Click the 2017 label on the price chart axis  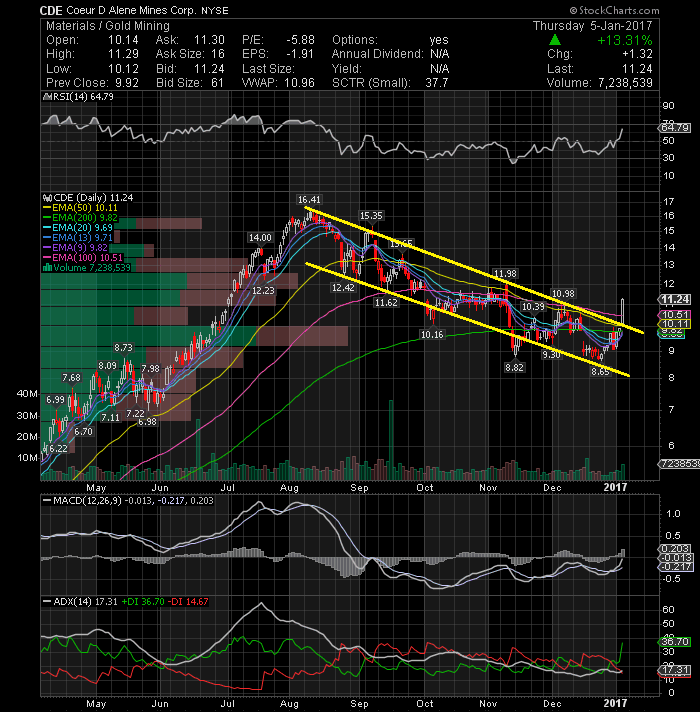pos(615,487)
